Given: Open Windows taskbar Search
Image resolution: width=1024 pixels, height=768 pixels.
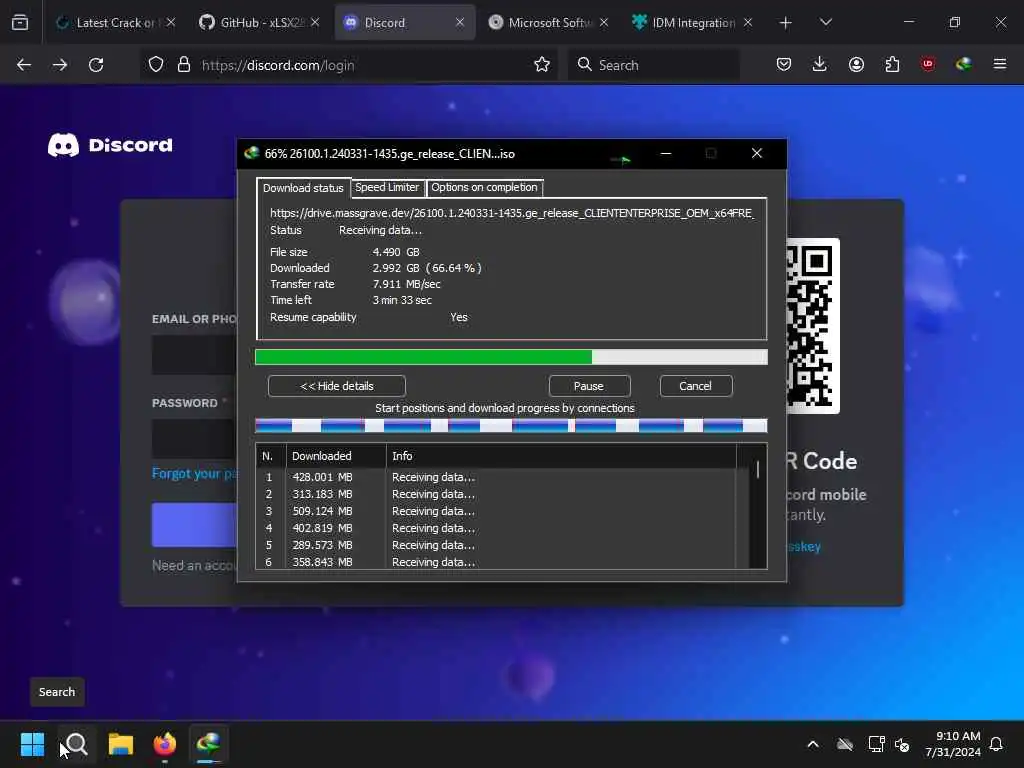Looking at the screenshot, I should click(77, 744).
